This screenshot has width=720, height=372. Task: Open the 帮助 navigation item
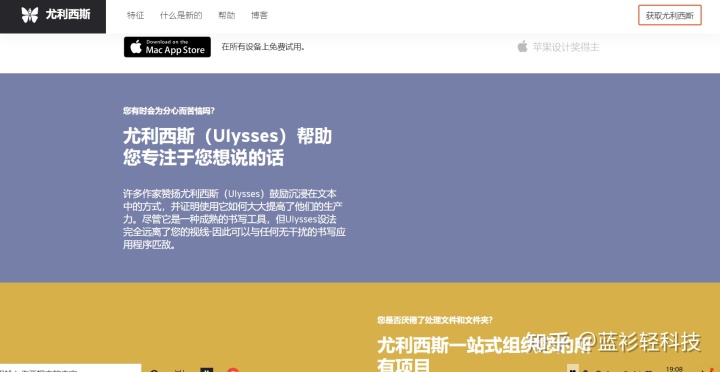click(226, 15)
